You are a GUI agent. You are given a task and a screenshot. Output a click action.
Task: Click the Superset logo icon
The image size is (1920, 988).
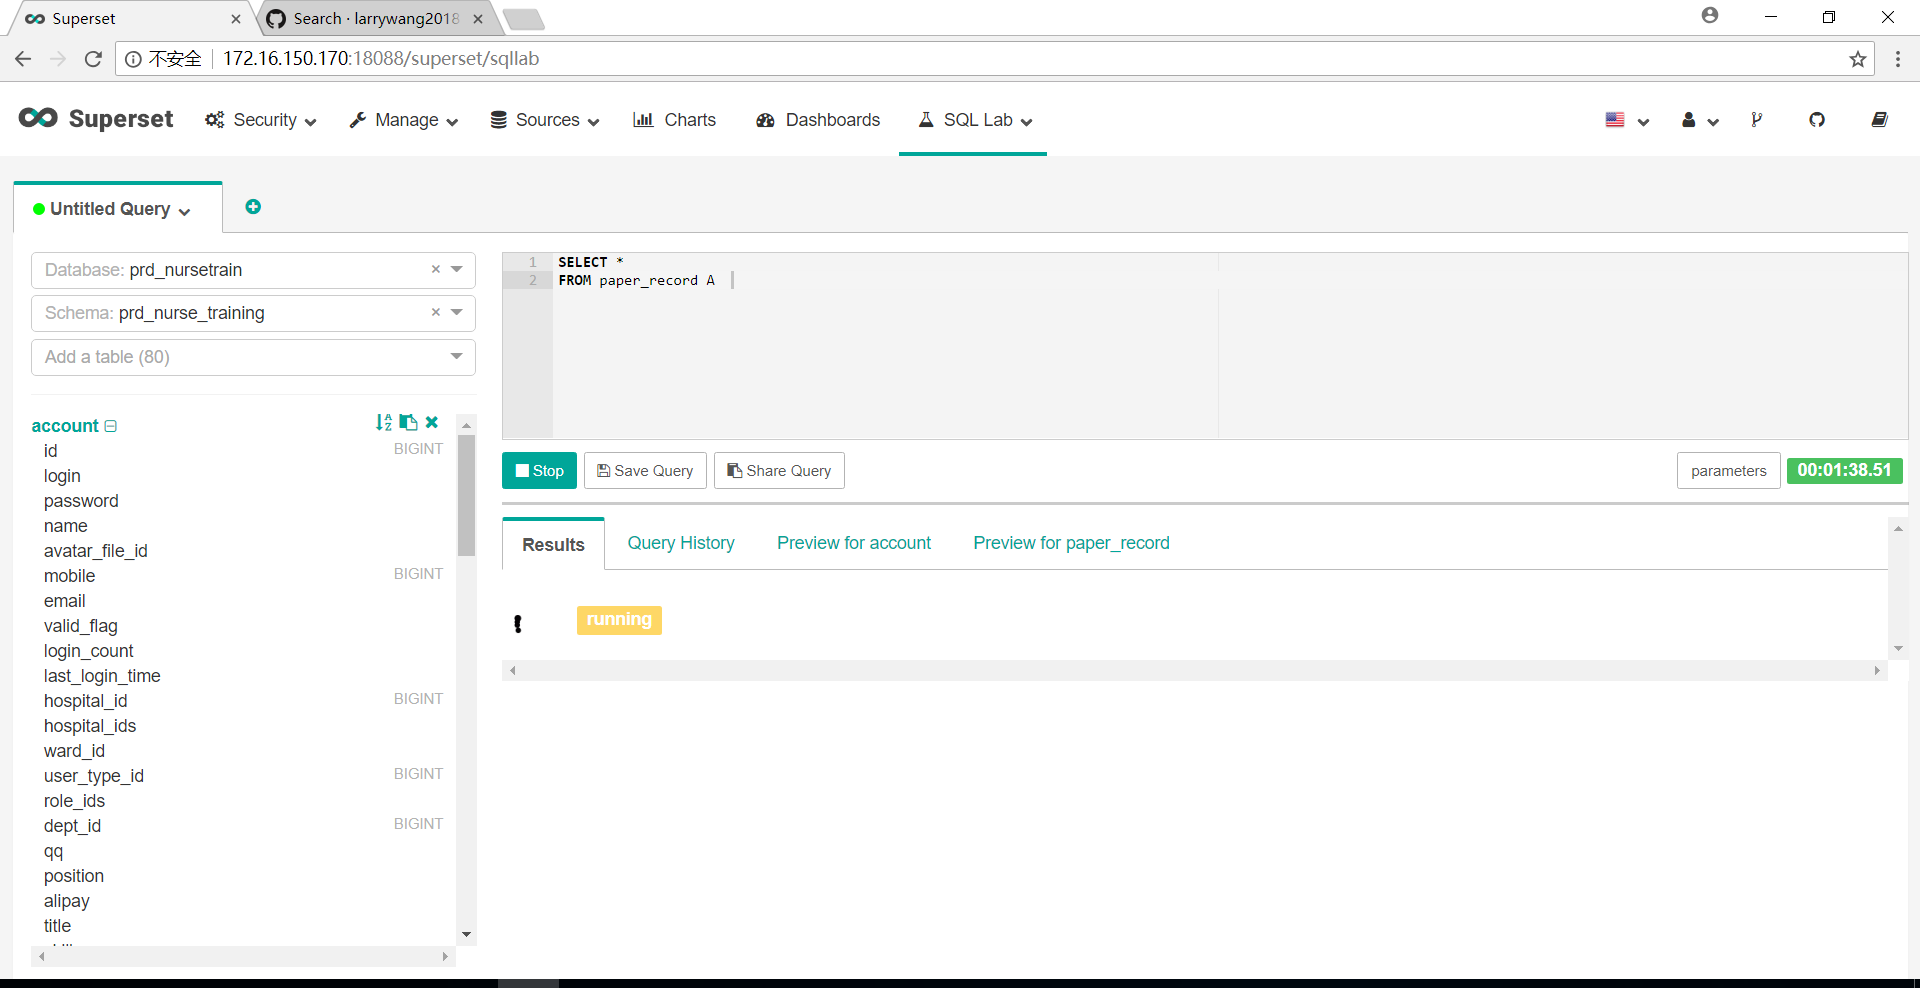tap(37, 118)
